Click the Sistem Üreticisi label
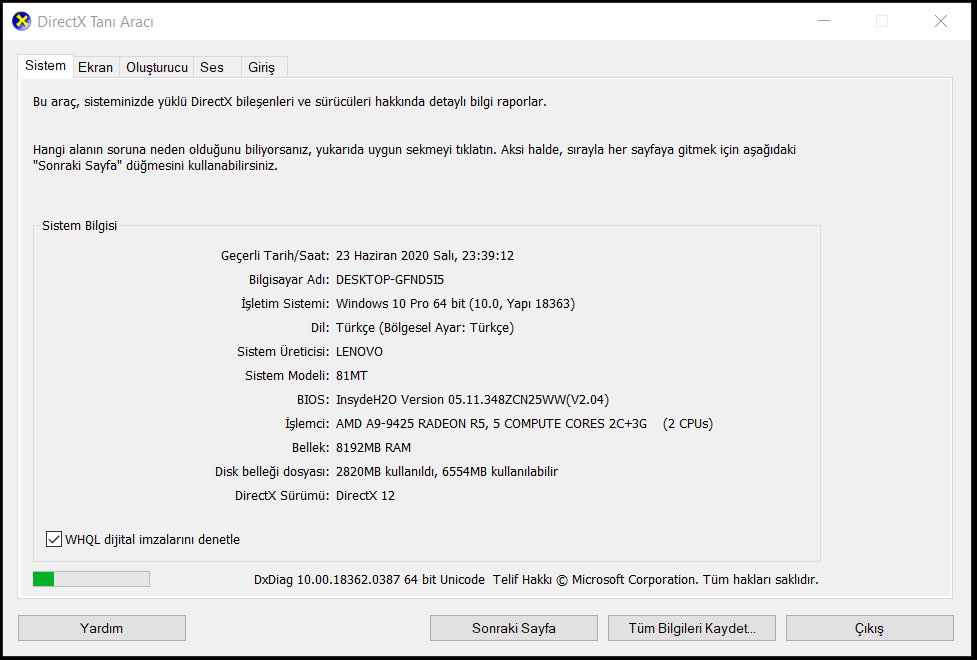Screen dimensions: 977x660 (283, 352)
